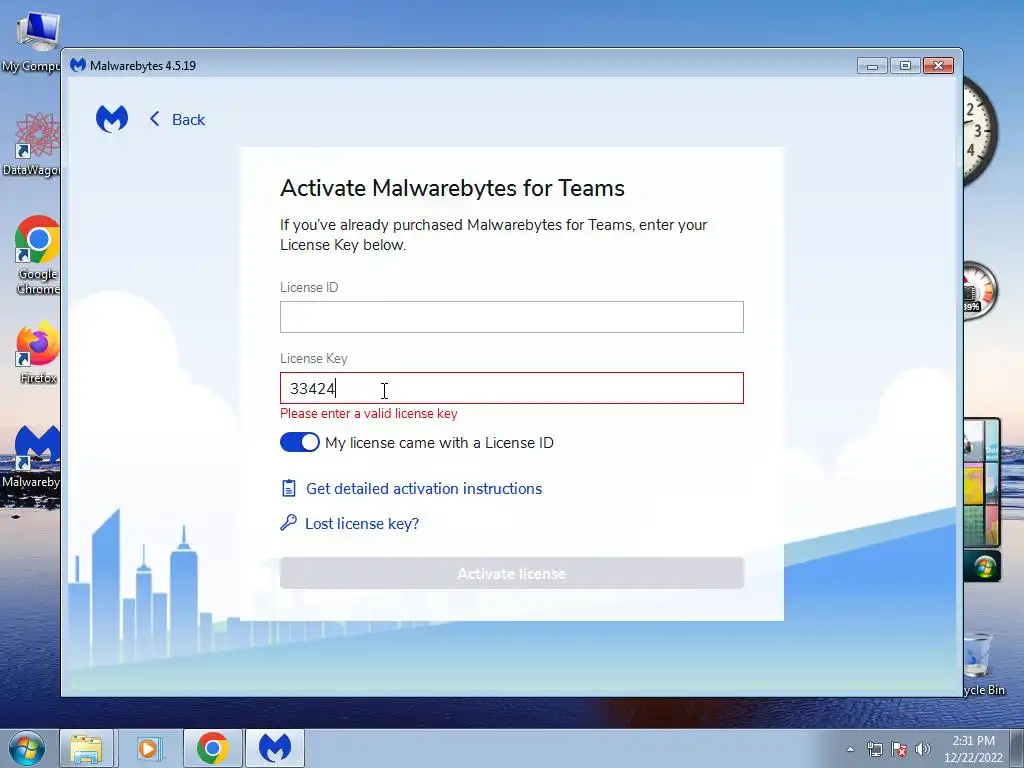This screenshot has width=1024, height=768.
Task: Open the taskbar clock showing 2:31 PM
Action: (x=973, y=749)
